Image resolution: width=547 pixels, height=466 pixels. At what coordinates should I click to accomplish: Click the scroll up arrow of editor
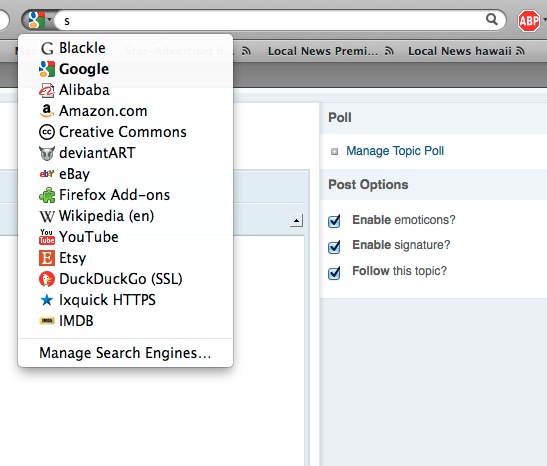coord(296,221)
